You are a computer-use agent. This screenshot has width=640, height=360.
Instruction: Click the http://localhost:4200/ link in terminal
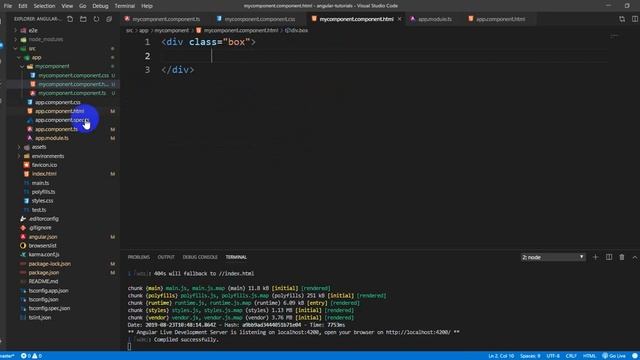coord(418,332)
